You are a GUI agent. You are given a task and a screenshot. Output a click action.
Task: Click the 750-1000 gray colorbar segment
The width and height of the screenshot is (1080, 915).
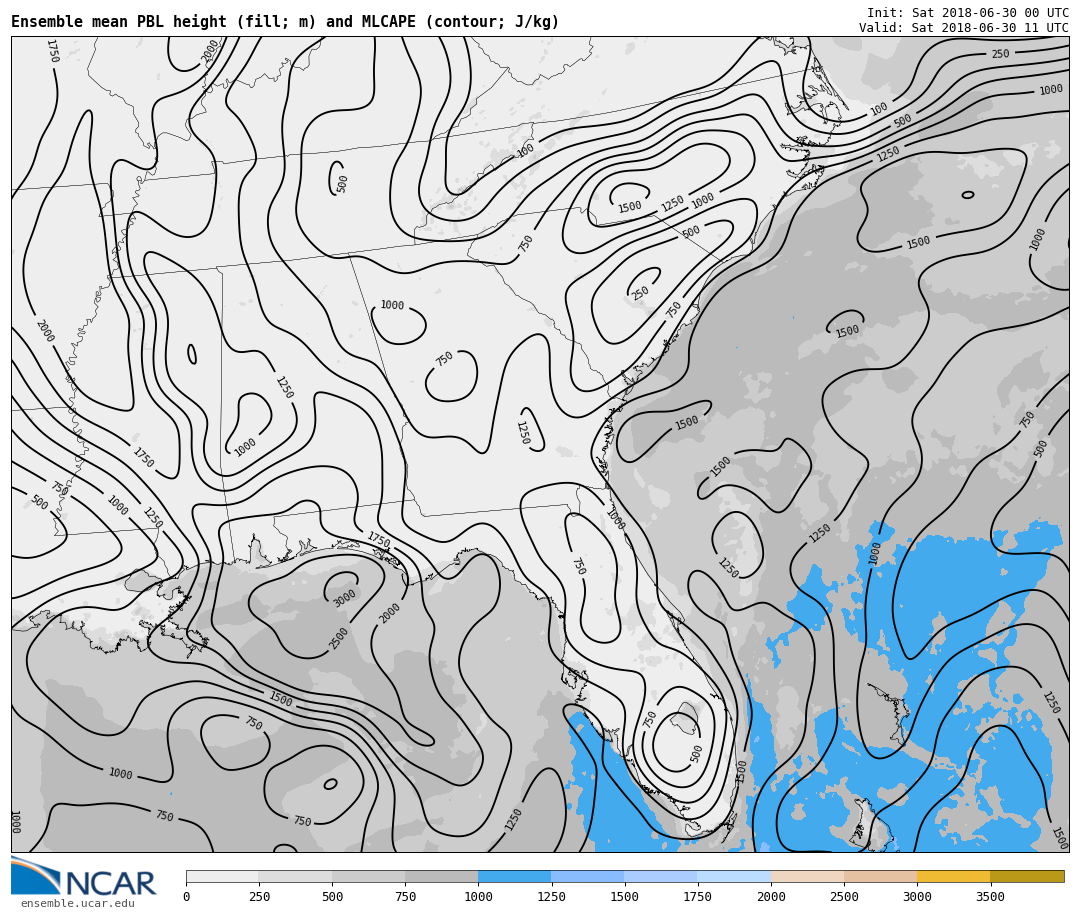coord(442,876)
